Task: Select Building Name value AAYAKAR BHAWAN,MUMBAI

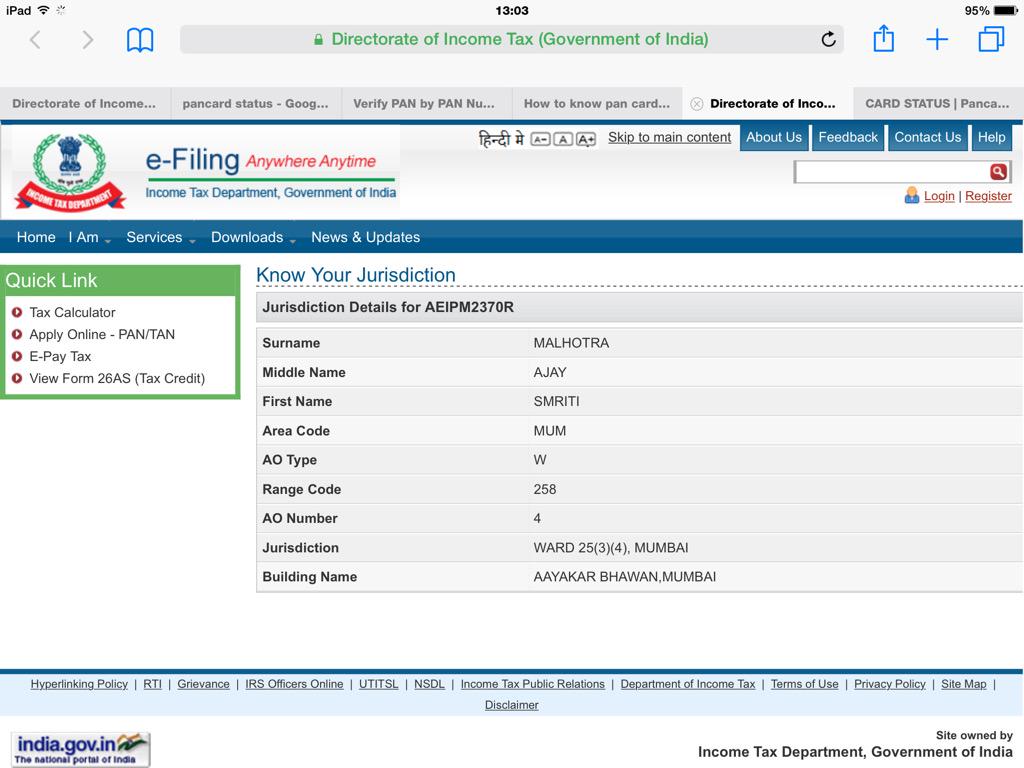Action: [x=624, y=577]
